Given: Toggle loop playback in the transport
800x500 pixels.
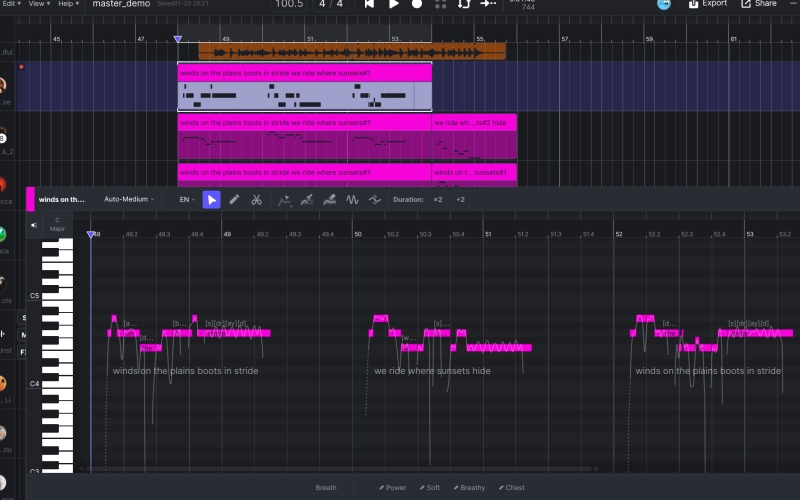Looking at the screenshot, I should (464, 4).
